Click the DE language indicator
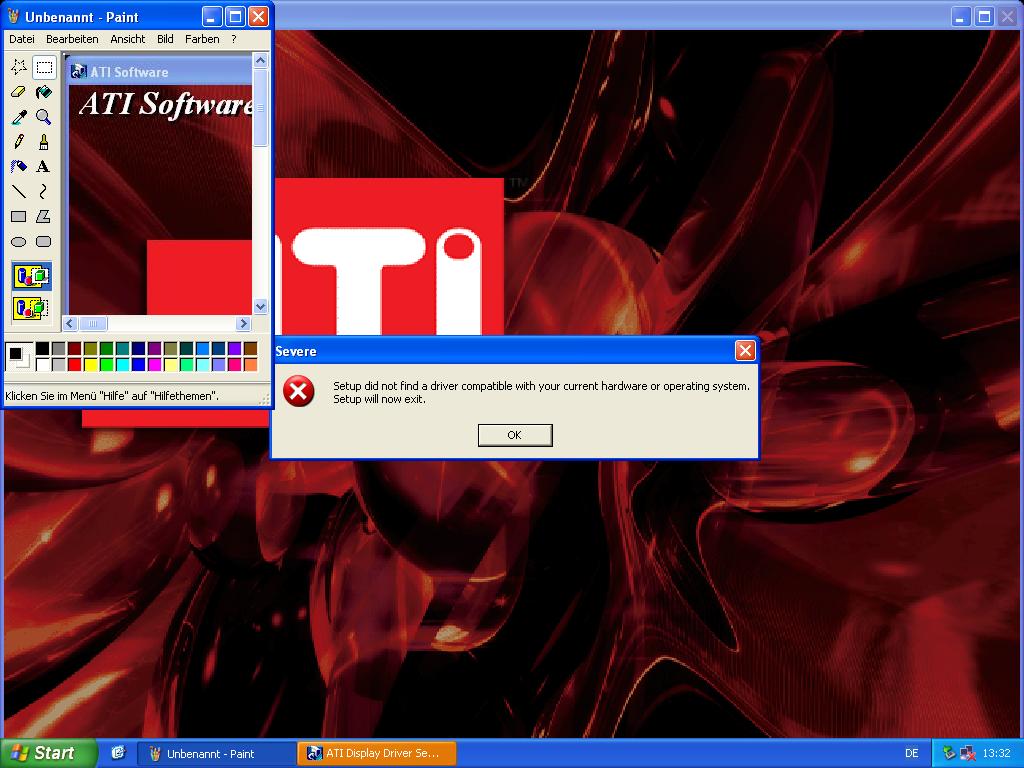This screenshot has height=768, width=1024. 912,754
